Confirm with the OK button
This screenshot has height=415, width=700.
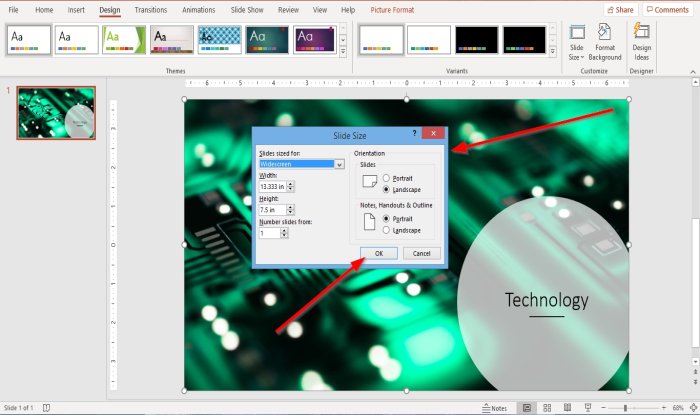(379, 253)
